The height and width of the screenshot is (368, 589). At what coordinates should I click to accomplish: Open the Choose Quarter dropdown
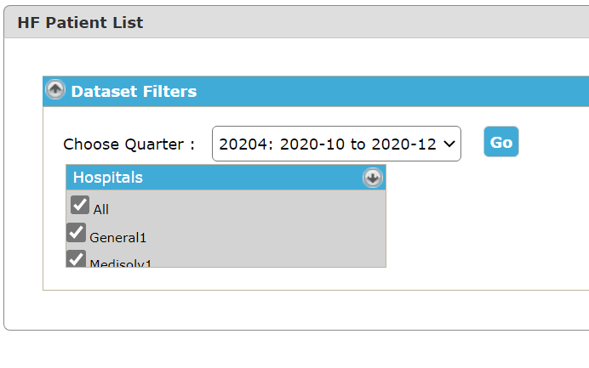336,144
